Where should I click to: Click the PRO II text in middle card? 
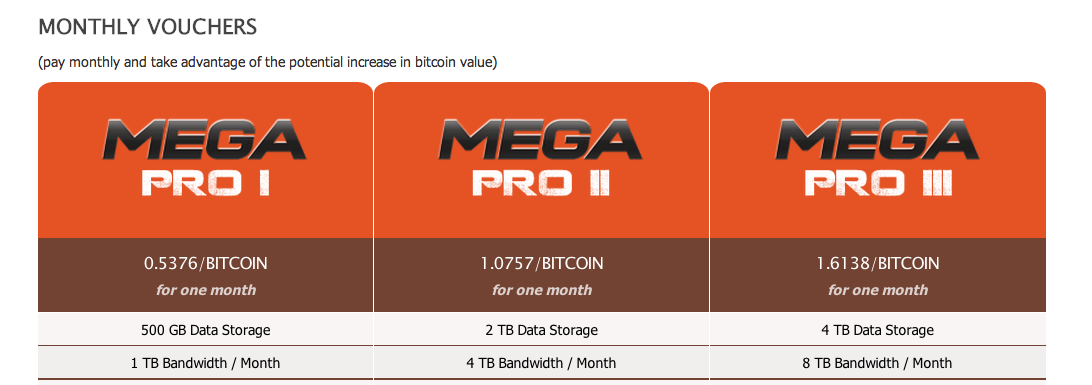coord(541,184)
